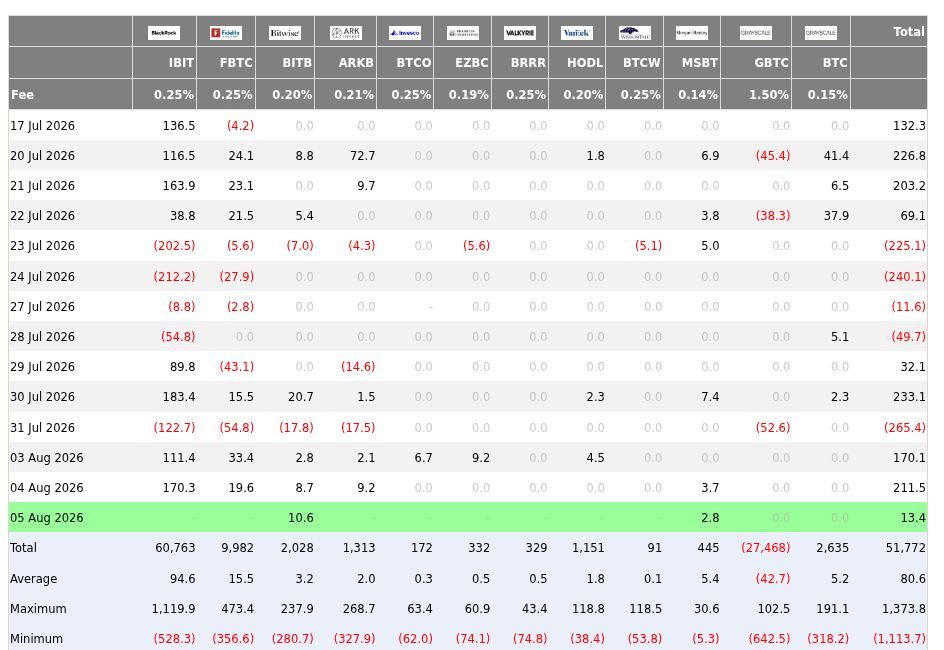Select the BRRR column header
Image resolution: width=944 pixels, height=650 pixels.
pyautogui.click(x=528, y=63)
